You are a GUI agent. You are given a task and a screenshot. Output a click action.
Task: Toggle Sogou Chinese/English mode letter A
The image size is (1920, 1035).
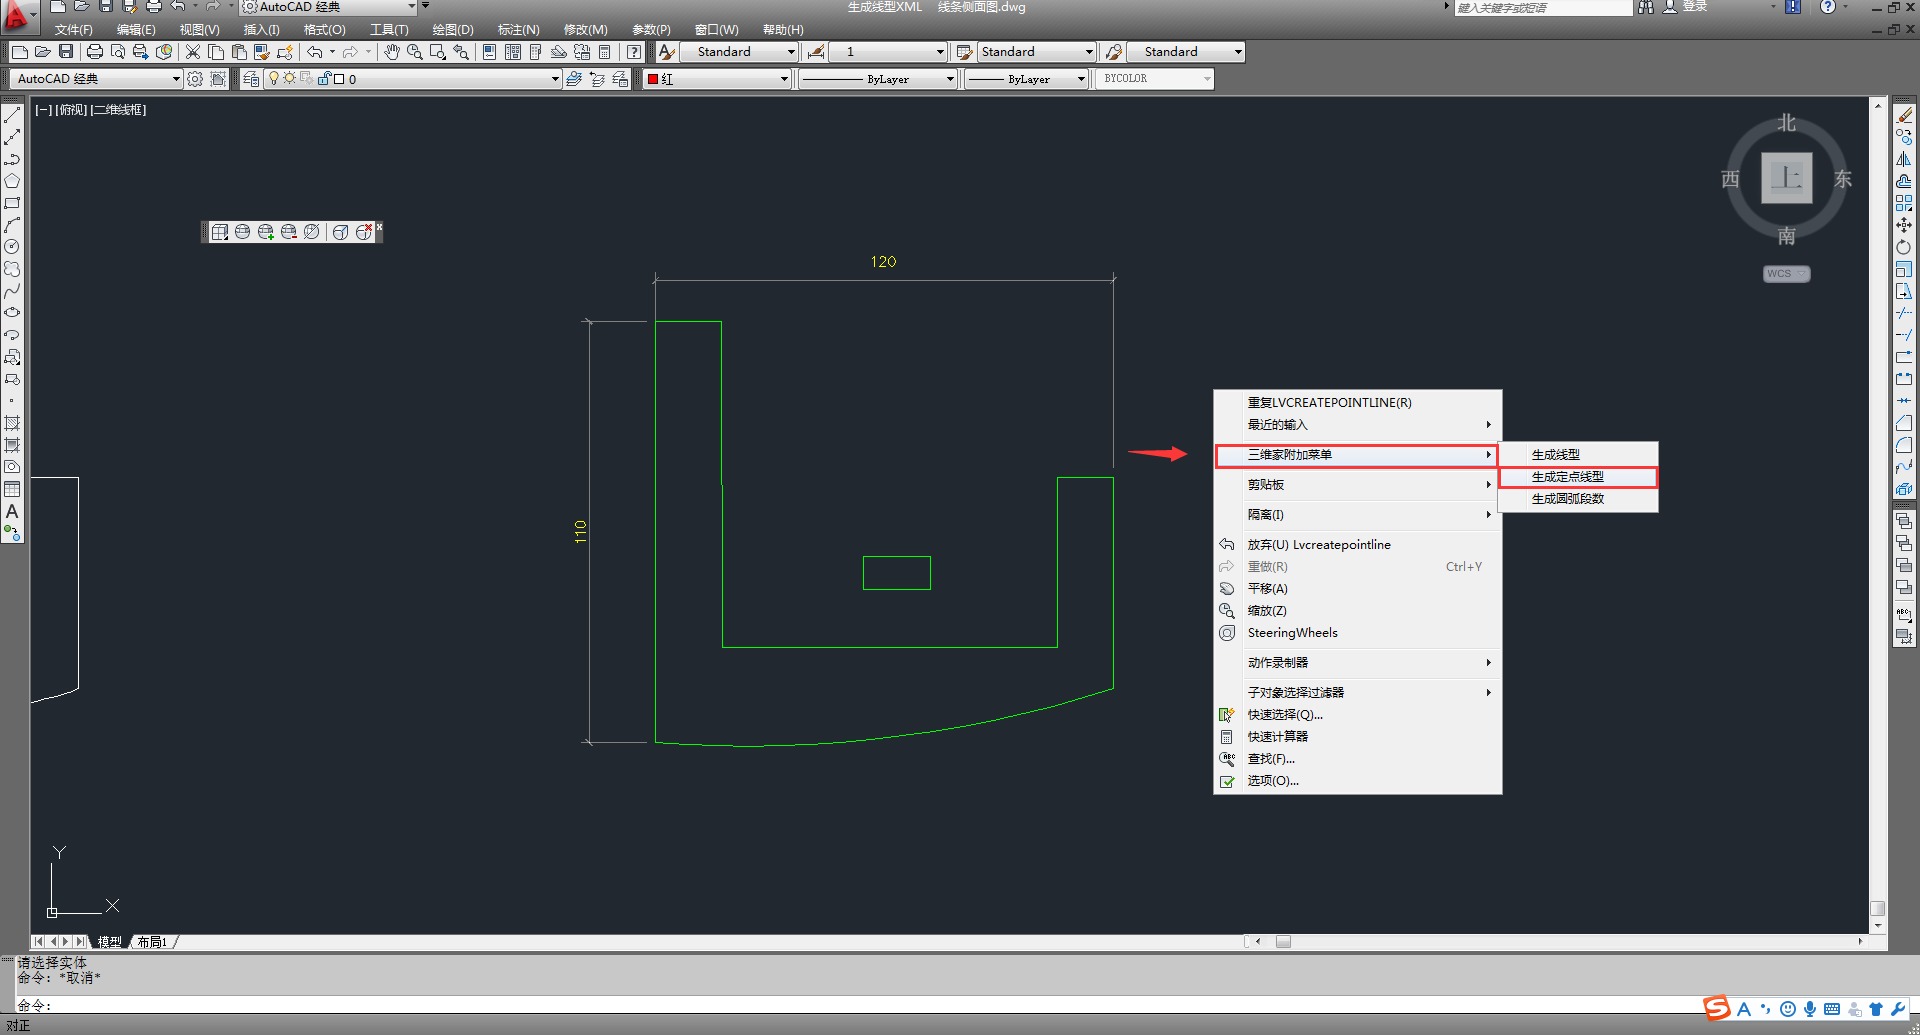1744,1009
